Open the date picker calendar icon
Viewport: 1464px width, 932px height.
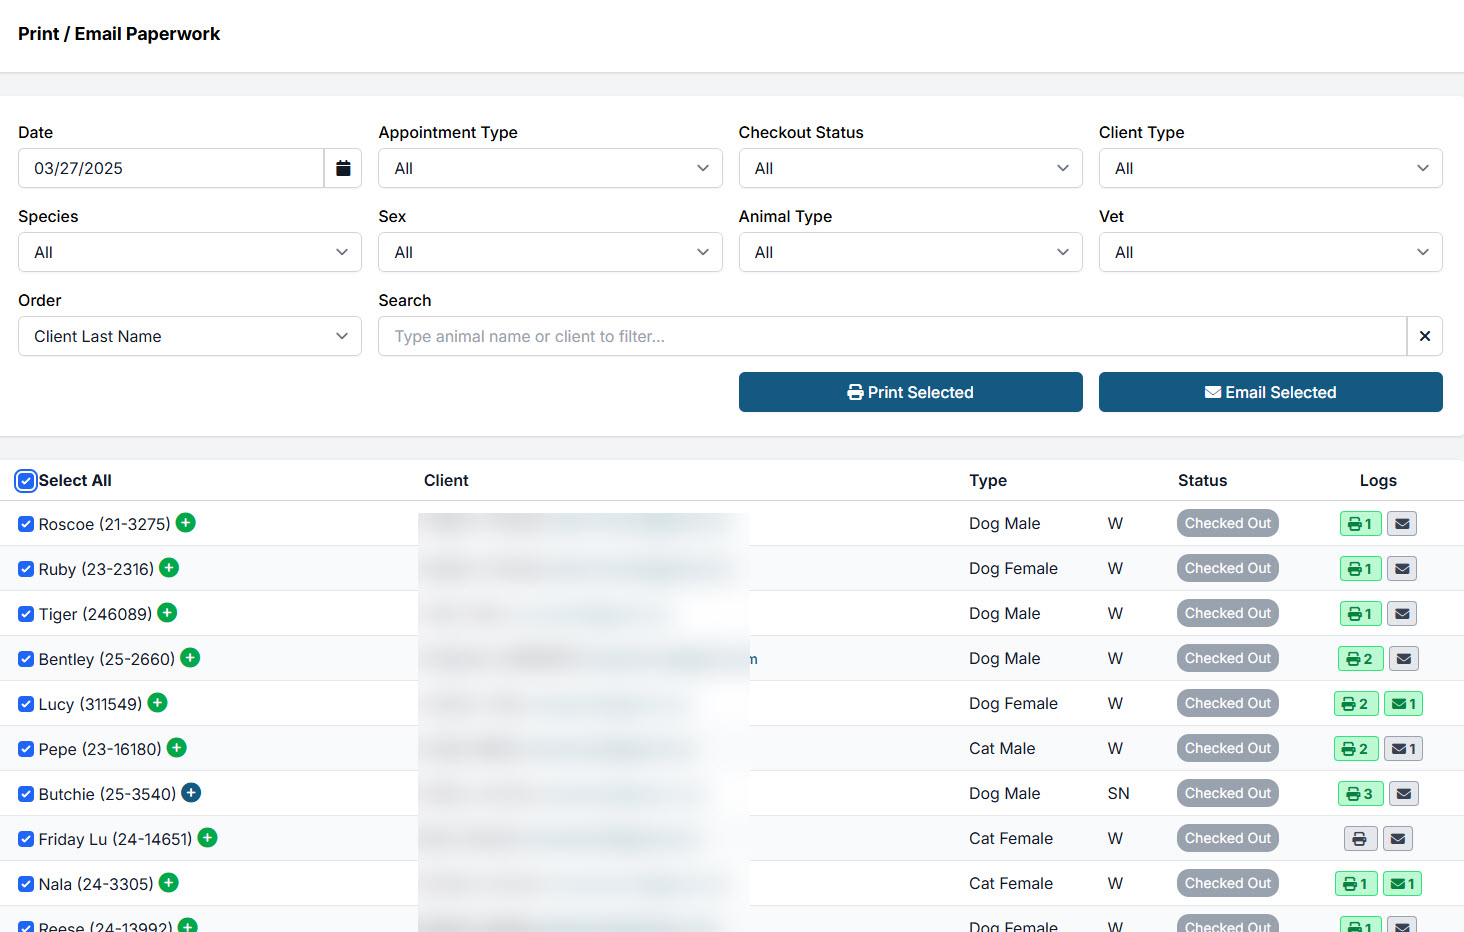(x=343, y=168)
